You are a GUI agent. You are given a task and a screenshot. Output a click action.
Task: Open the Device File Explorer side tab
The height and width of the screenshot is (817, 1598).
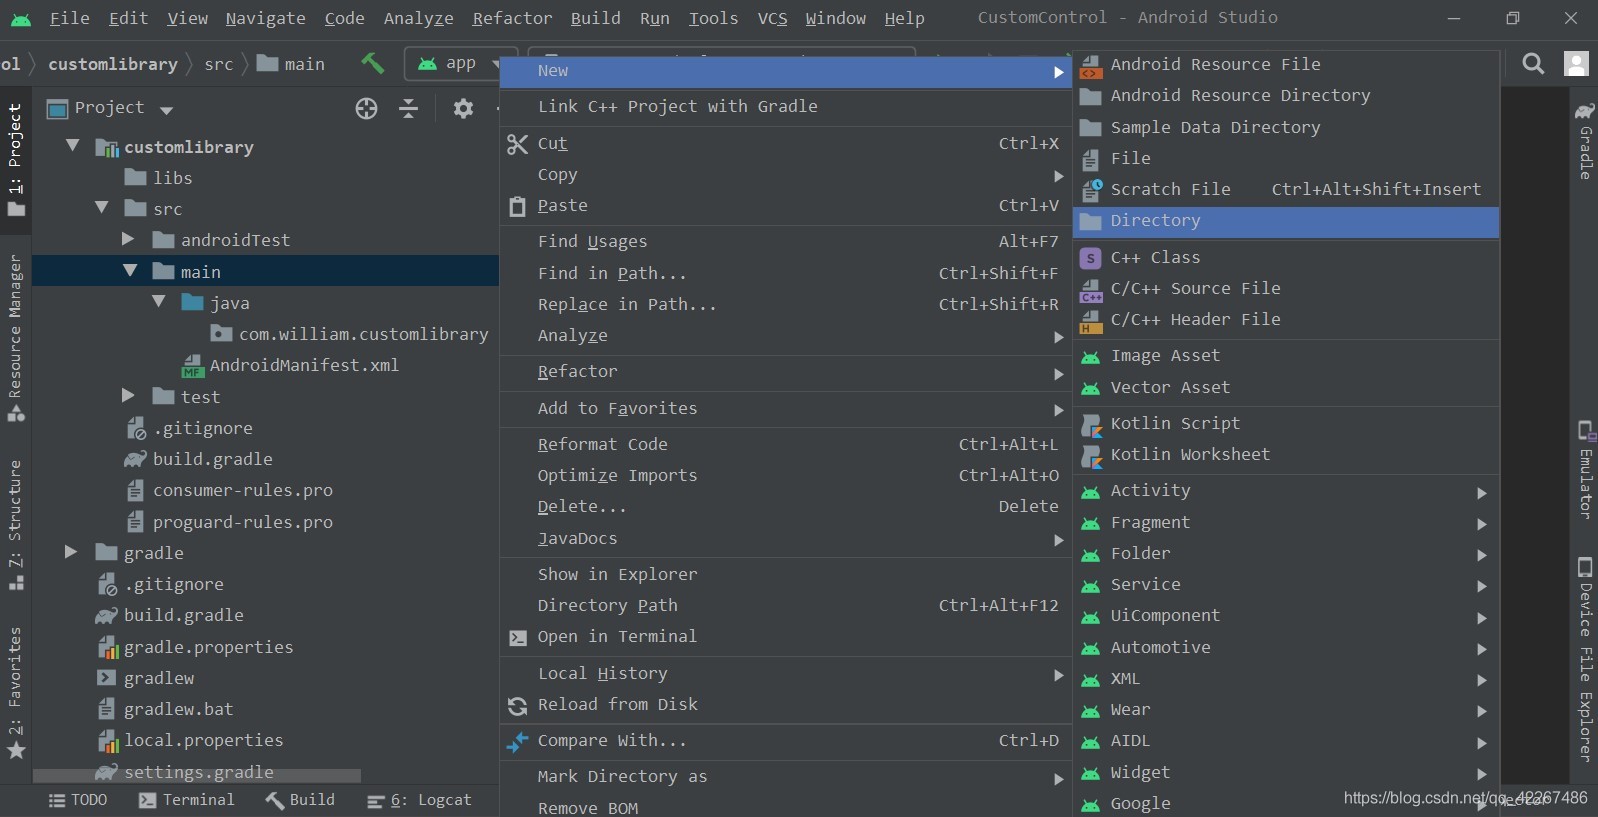(1585, 660)
